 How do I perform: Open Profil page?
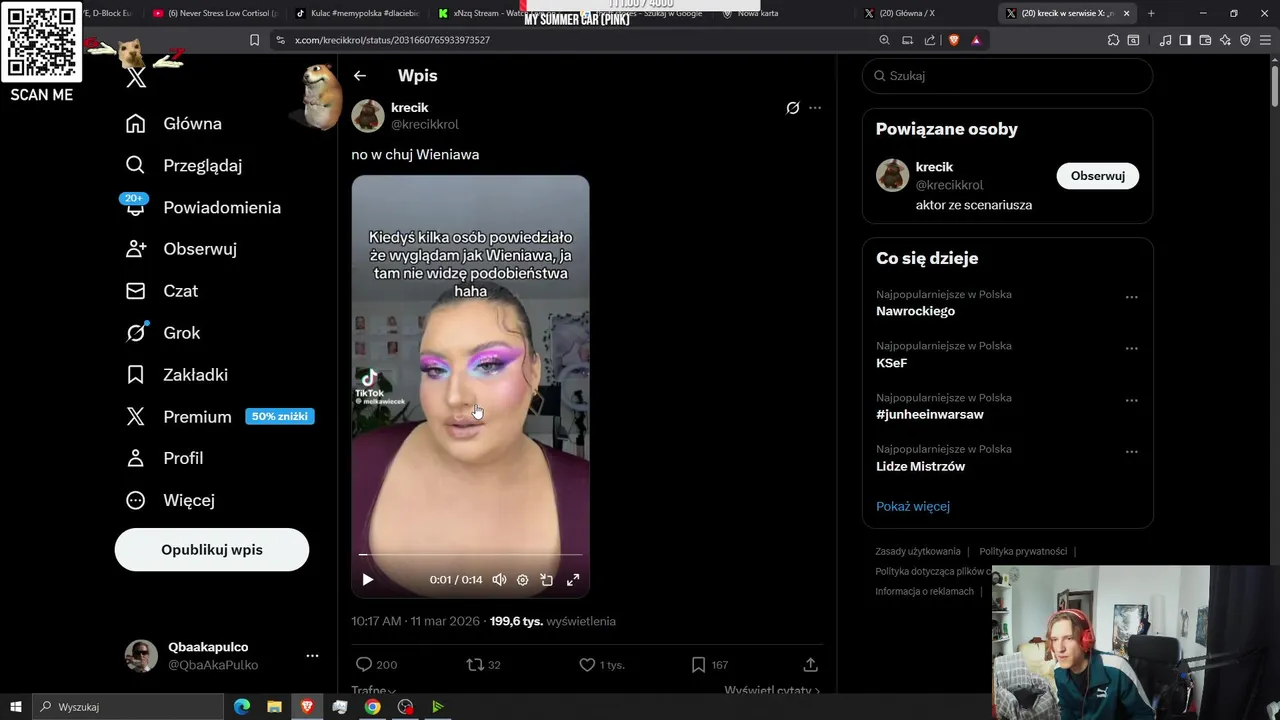coord(164,458)
